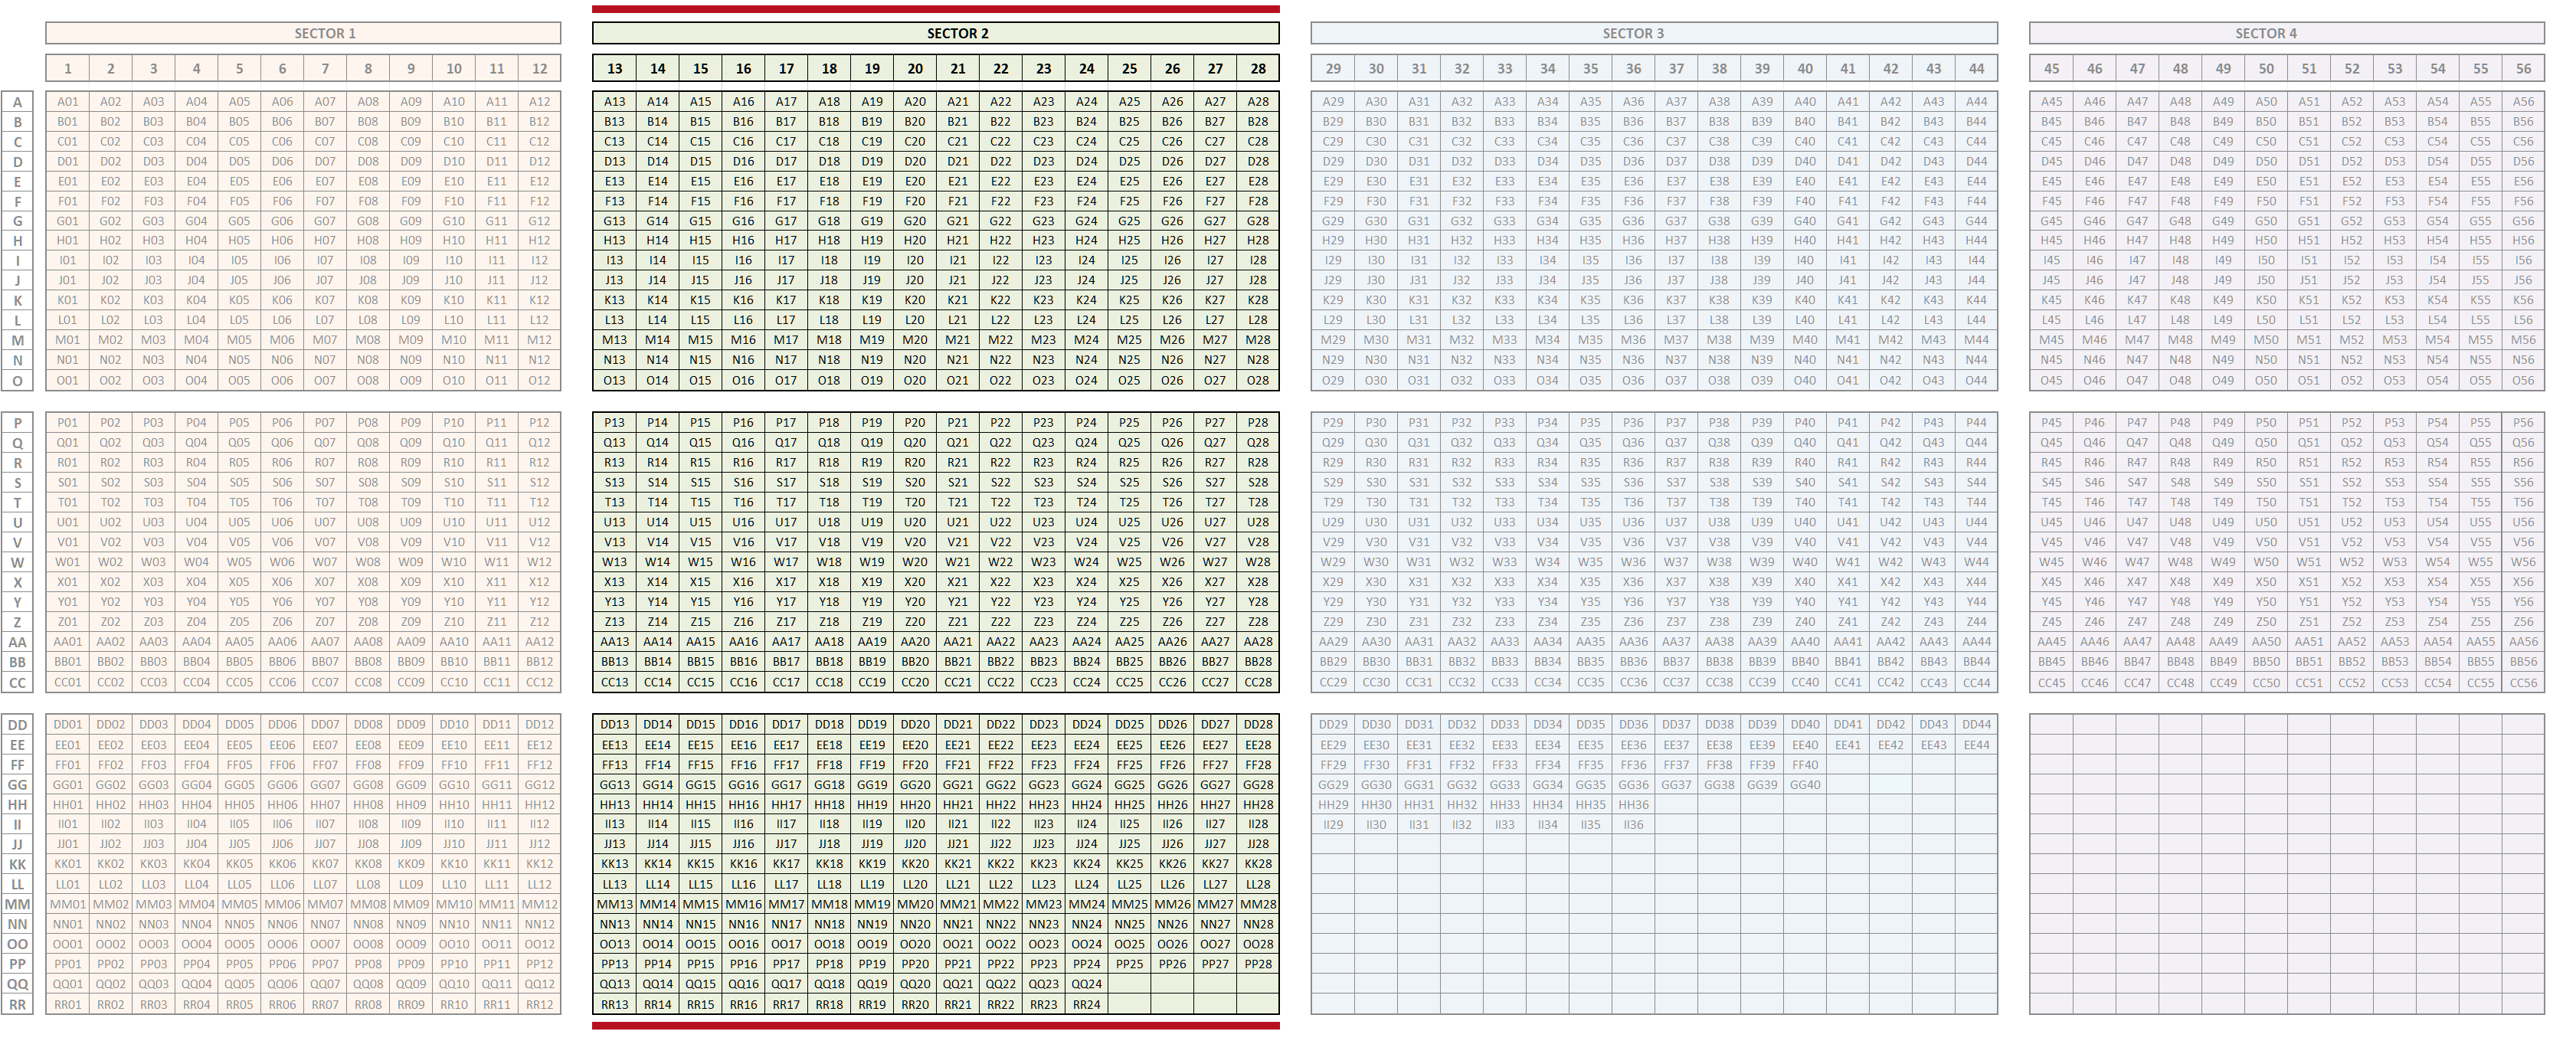Select row label A

(x=17, y=102)
